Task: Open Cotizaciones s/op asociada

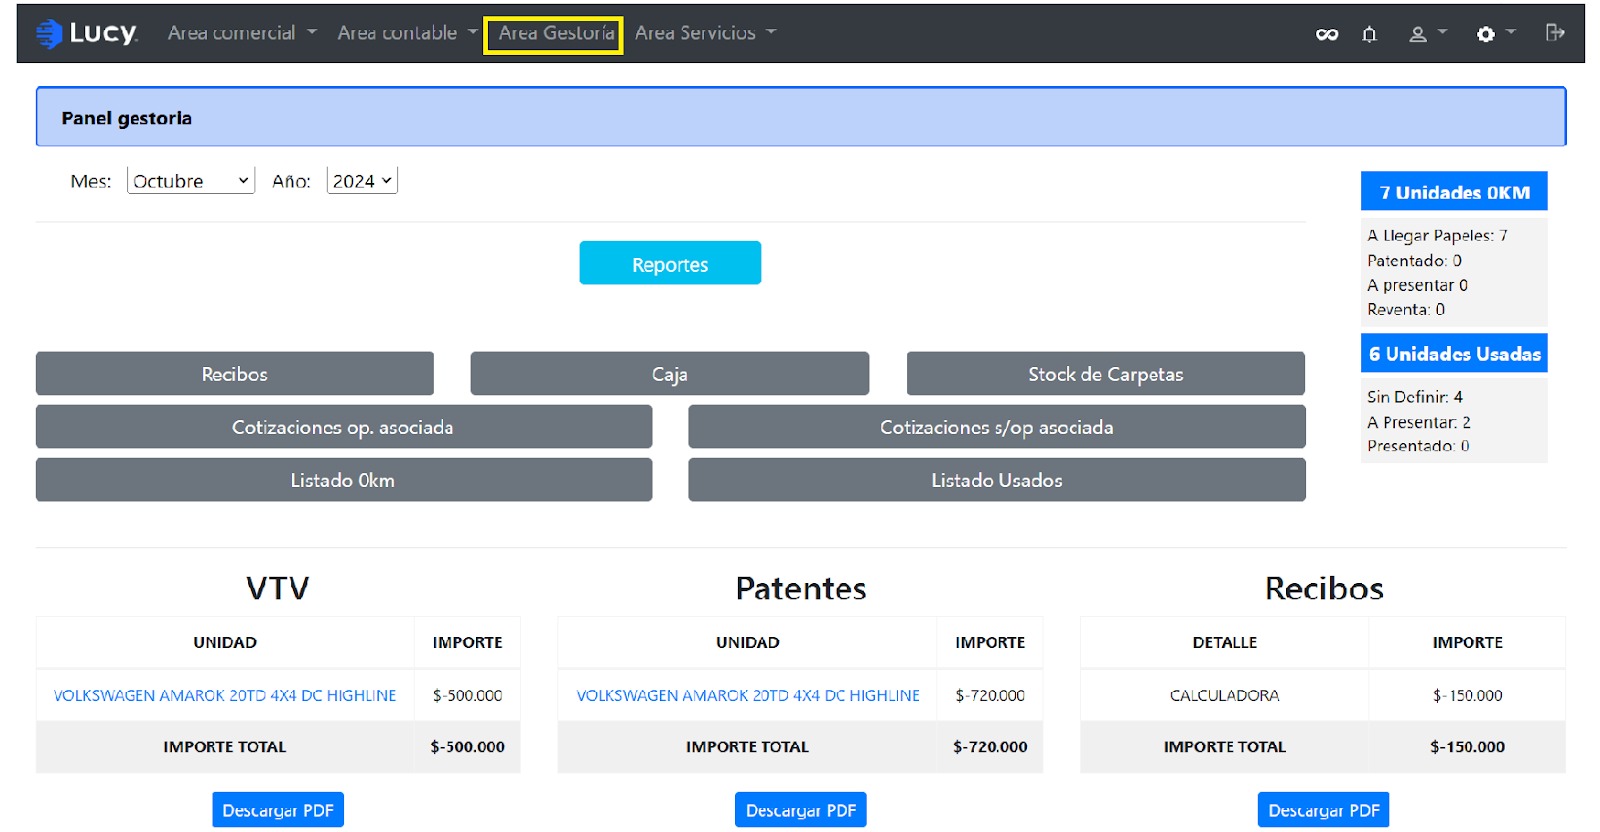Action: 997,427
